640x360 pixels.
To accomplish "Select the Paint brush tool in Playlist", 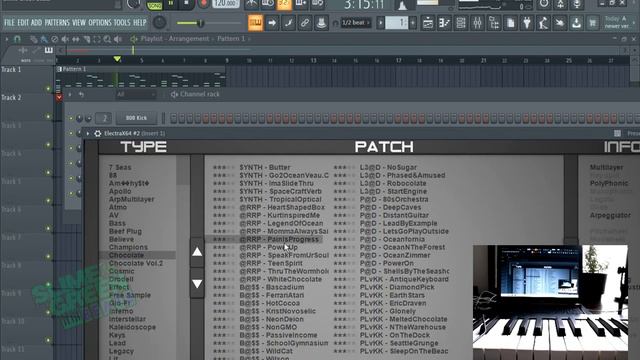I will (44, 39).
